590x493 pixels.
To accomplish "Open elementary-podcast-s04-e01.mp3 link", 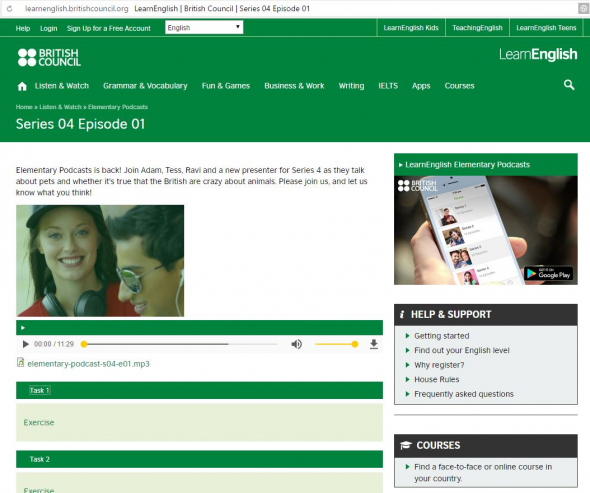I will click(88, 364).
